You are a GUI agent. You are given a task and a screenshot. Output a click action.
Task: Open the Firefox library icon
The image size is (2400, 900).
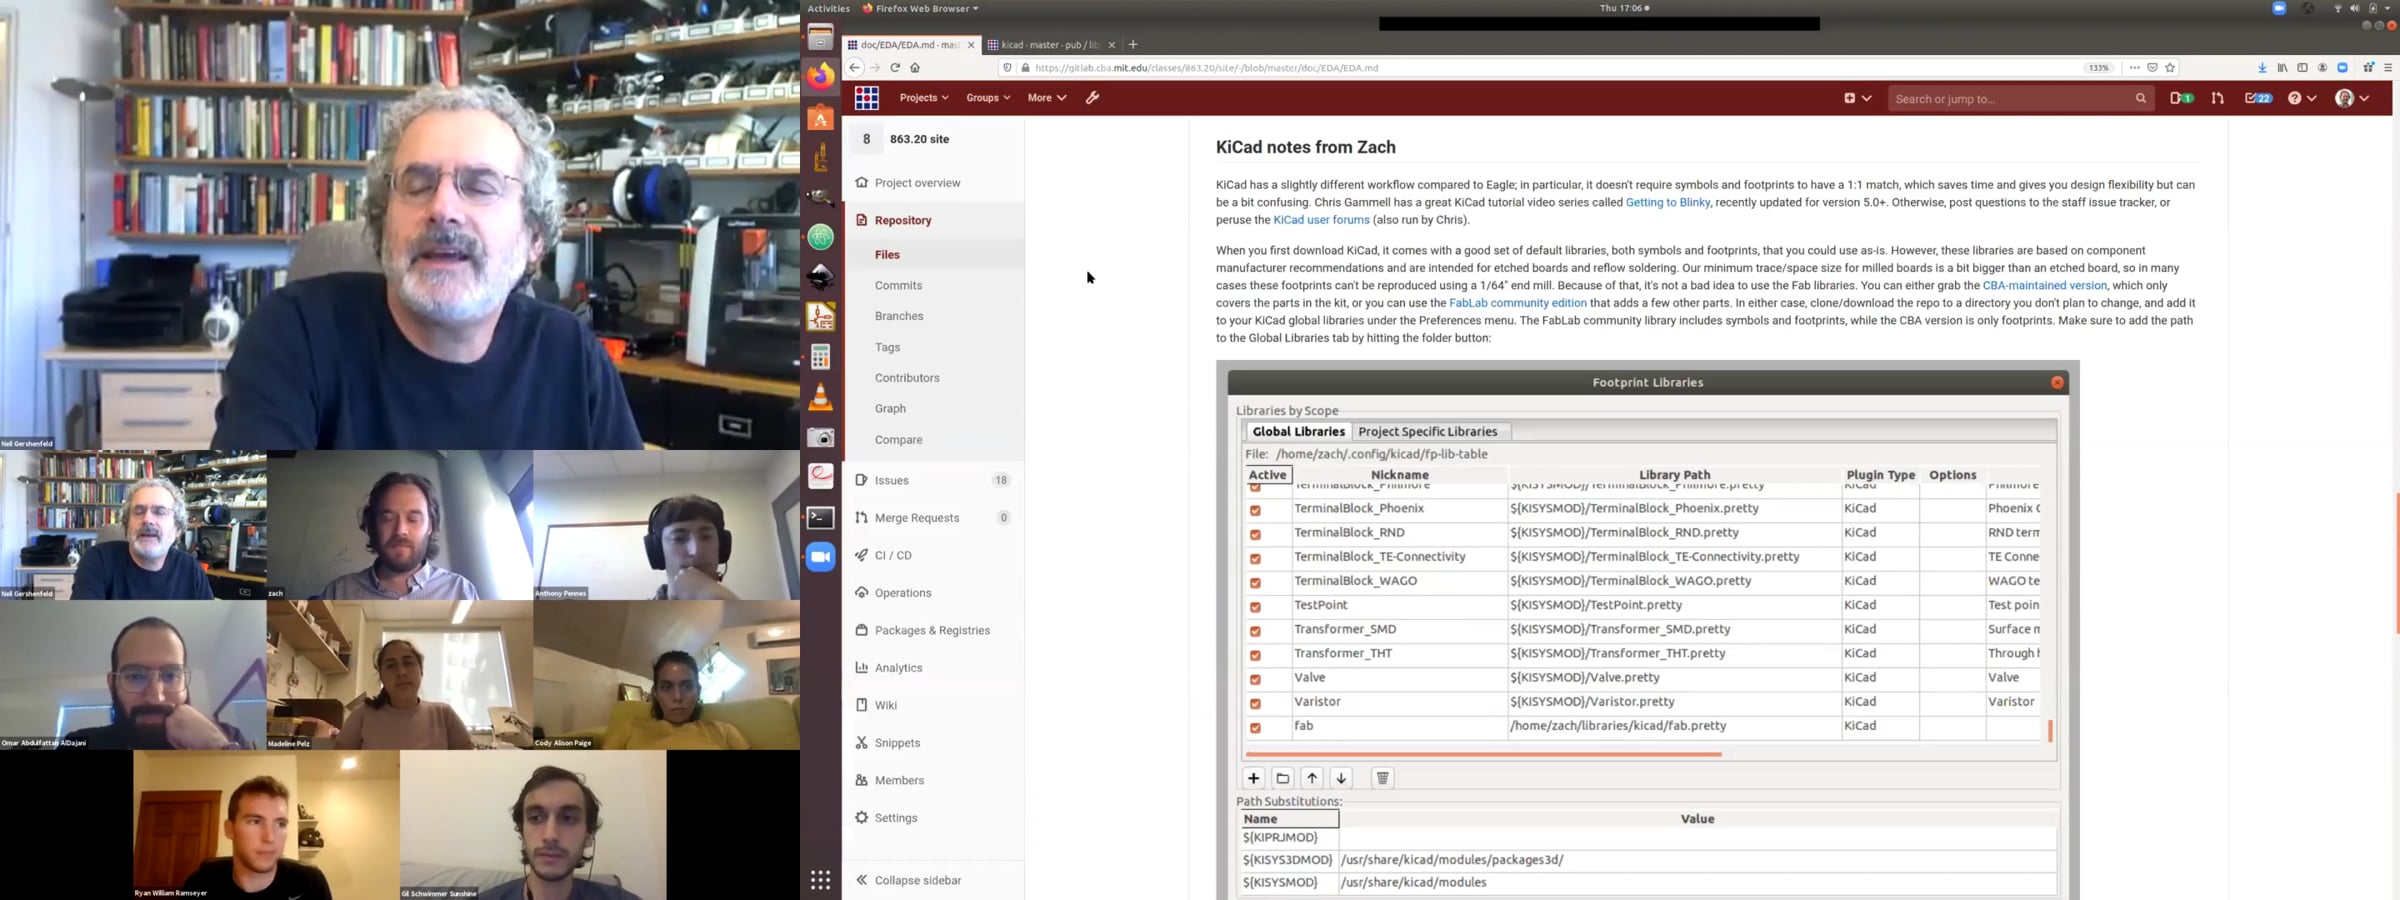(2282, 68)
